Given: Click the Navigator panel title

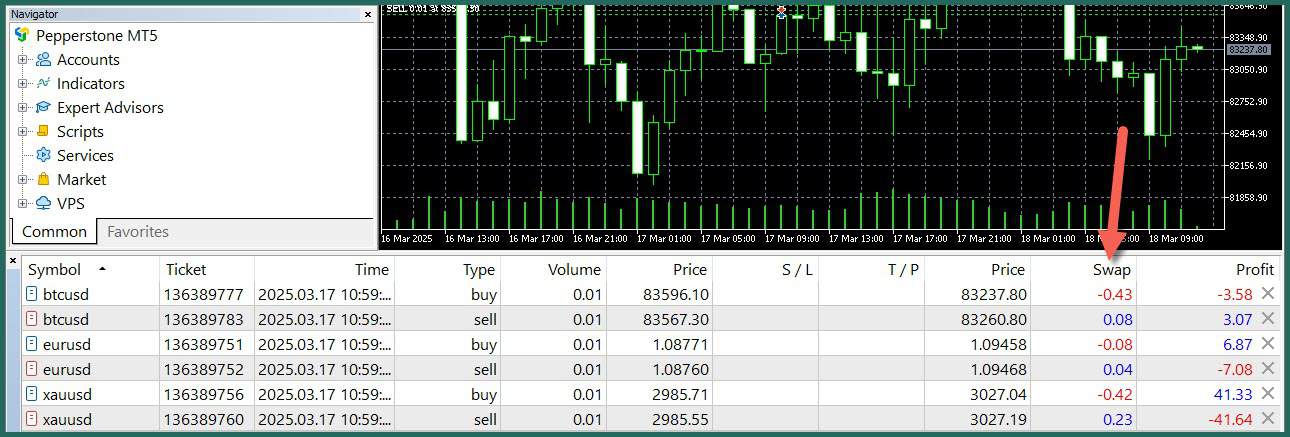Looking at the screenshot, I should click(x=34, y=13).
